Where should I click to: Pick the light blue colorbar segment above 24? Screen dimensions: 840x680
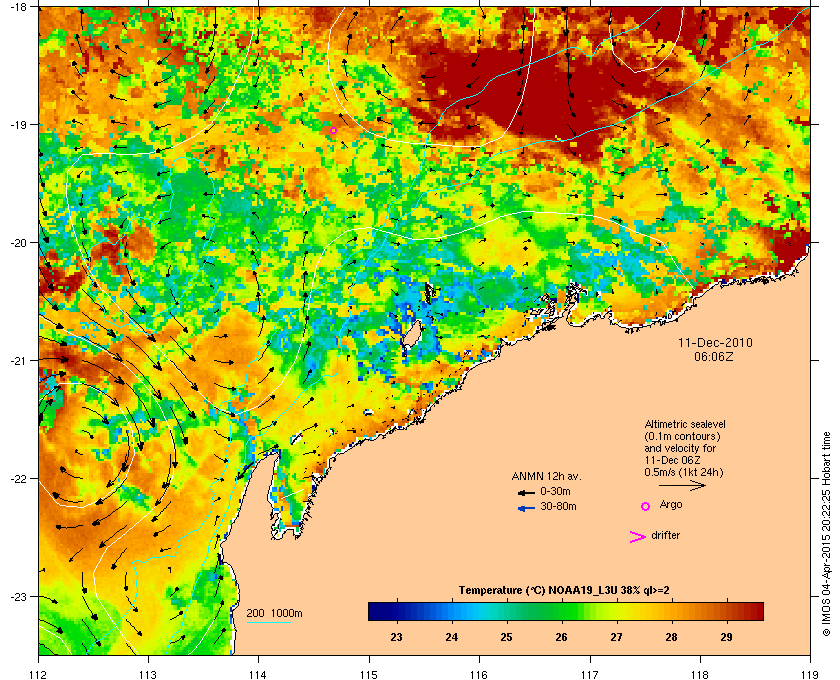point(452,611)
